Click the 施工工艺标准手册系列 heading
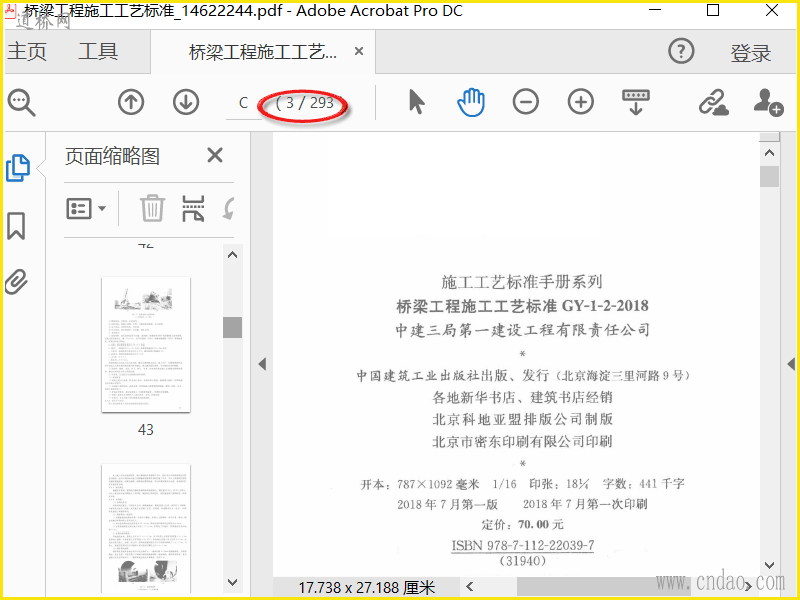The image size is (800, 600). [x=522, y=282]
